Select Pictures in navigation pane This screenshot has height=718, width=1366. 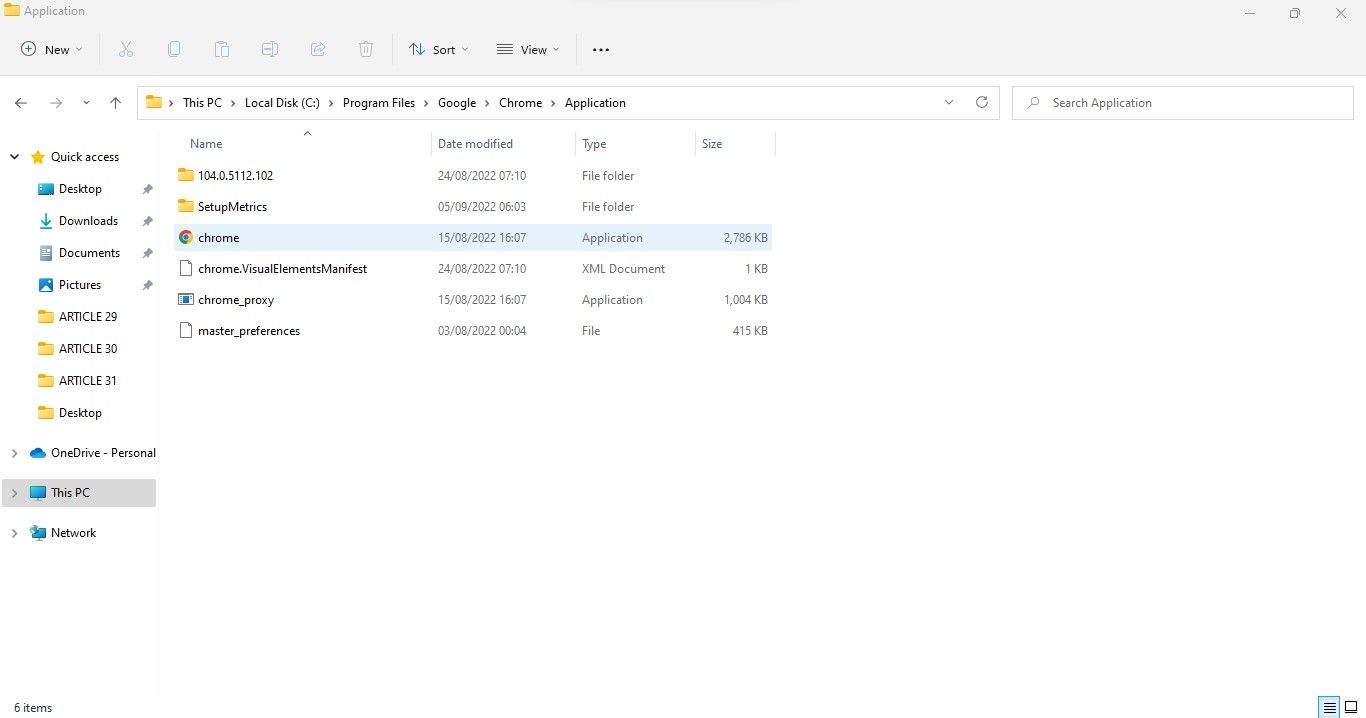[x=80, y=285]
